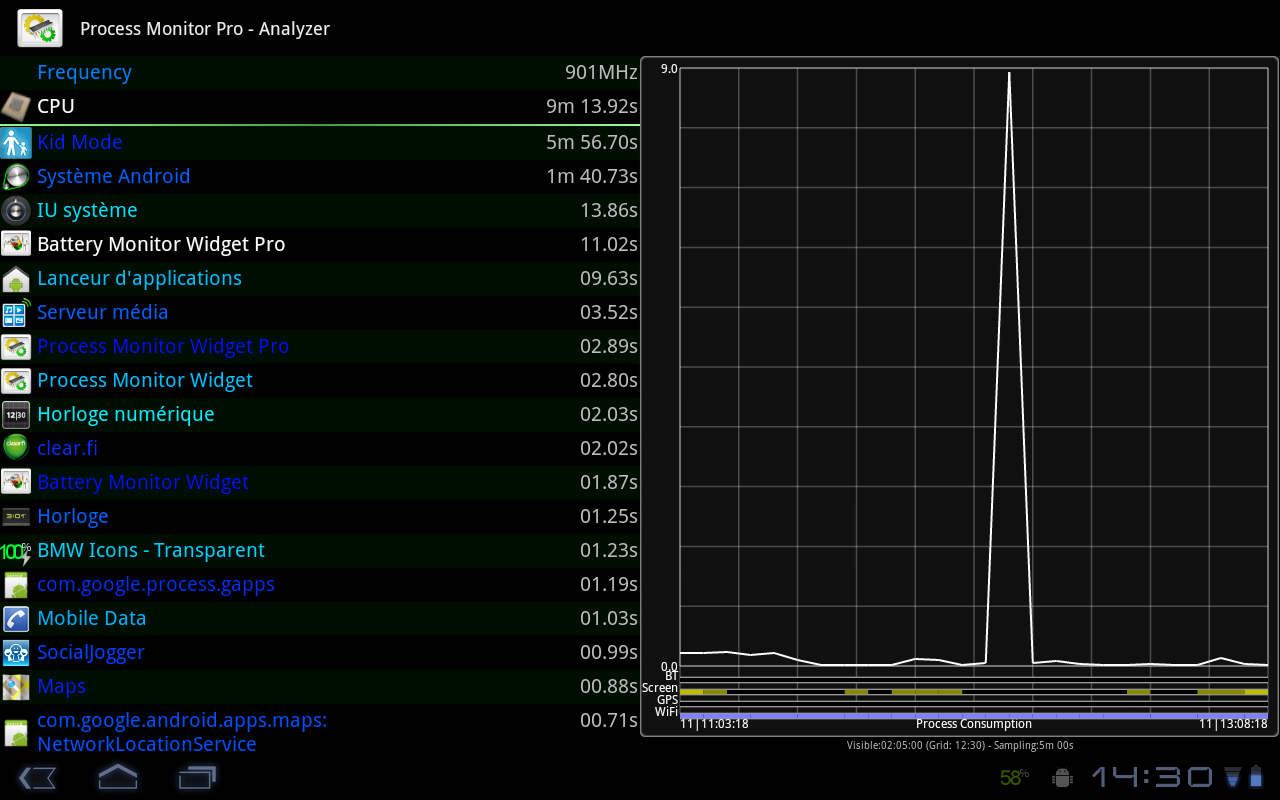Tap the Mobile Data phone icon
The image size is (1280, 800).
(x=15, y=618)
